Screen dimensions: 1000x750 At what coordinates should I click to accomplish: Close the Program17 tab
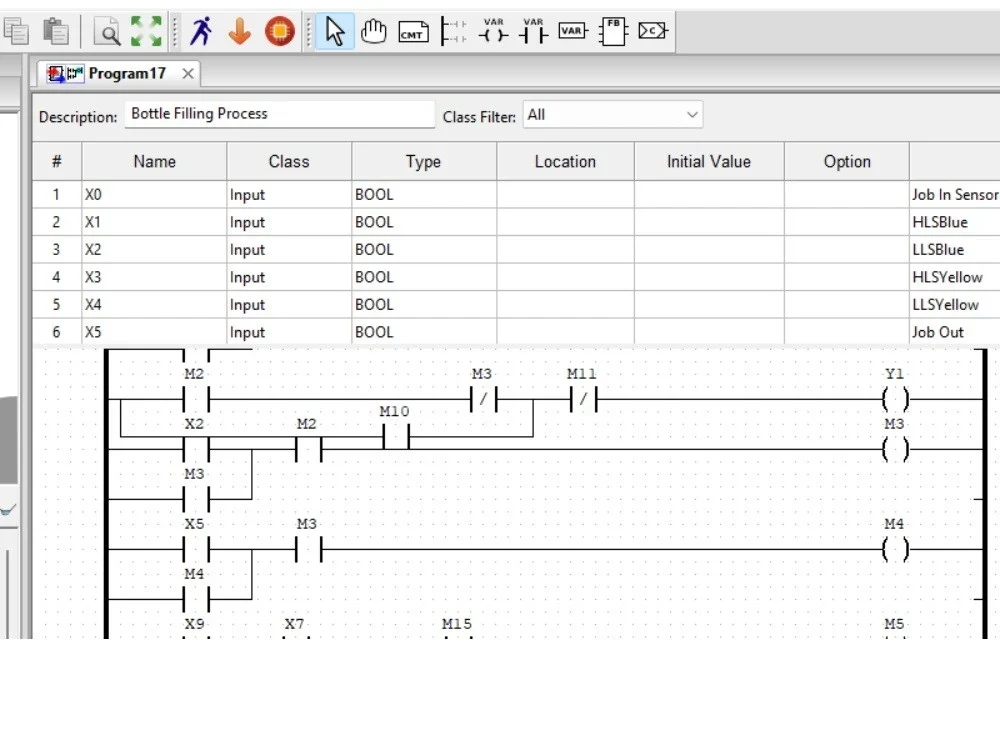pos(186,73)
